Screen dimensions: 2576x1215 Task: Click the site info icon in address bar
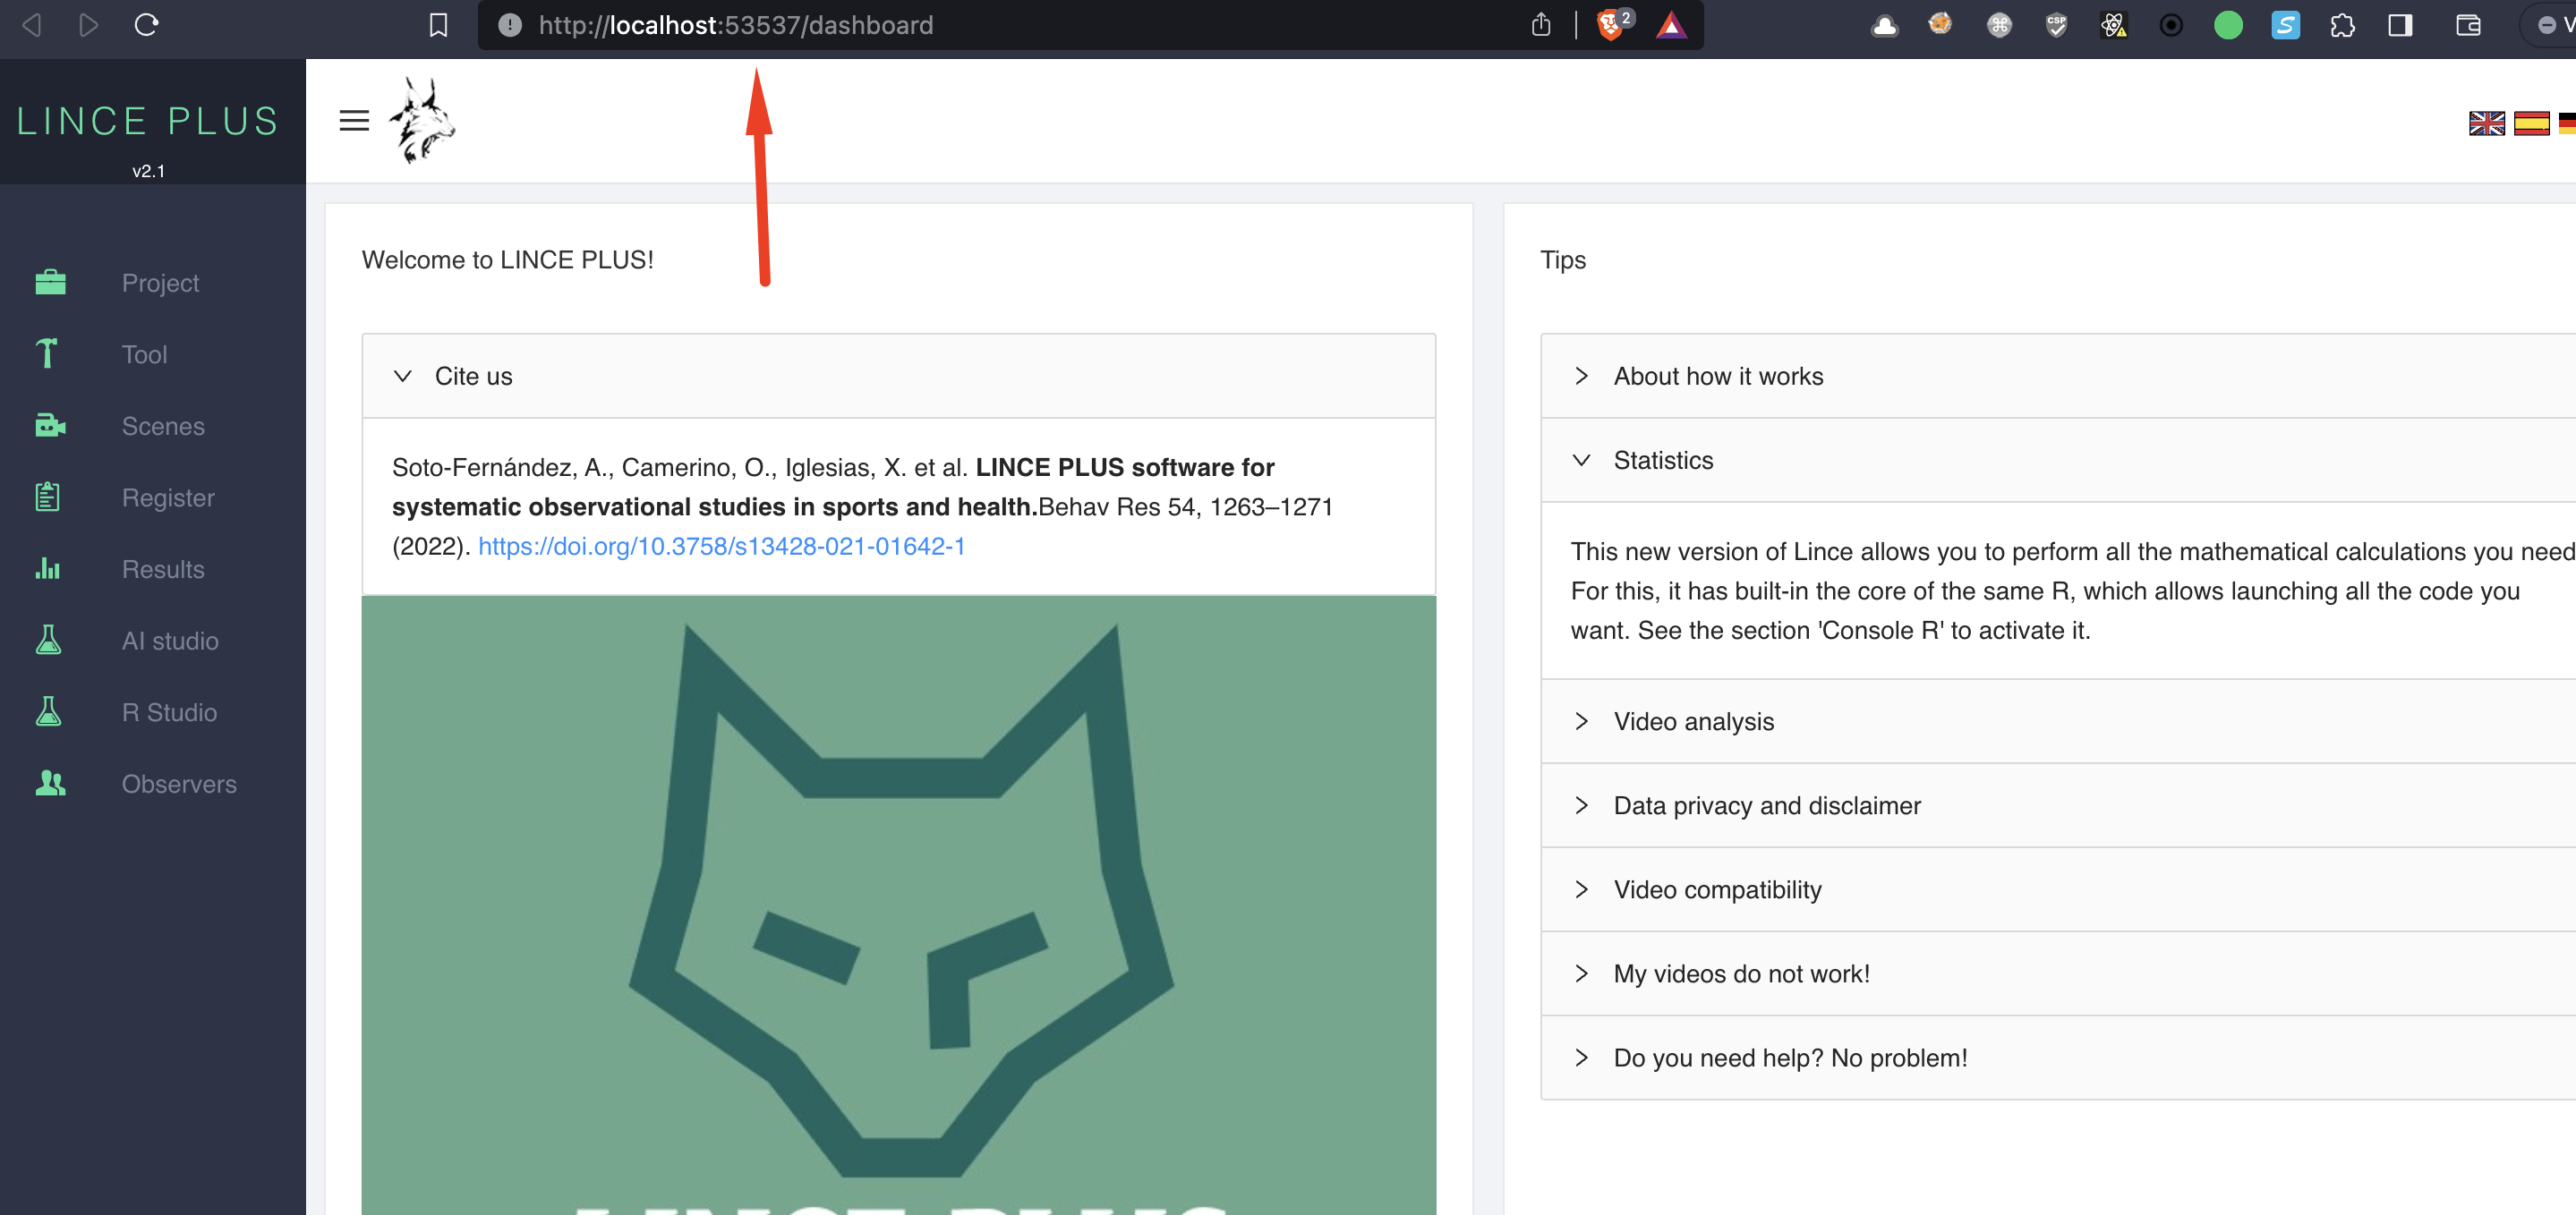pyautogui.click(x=510, y=25)
